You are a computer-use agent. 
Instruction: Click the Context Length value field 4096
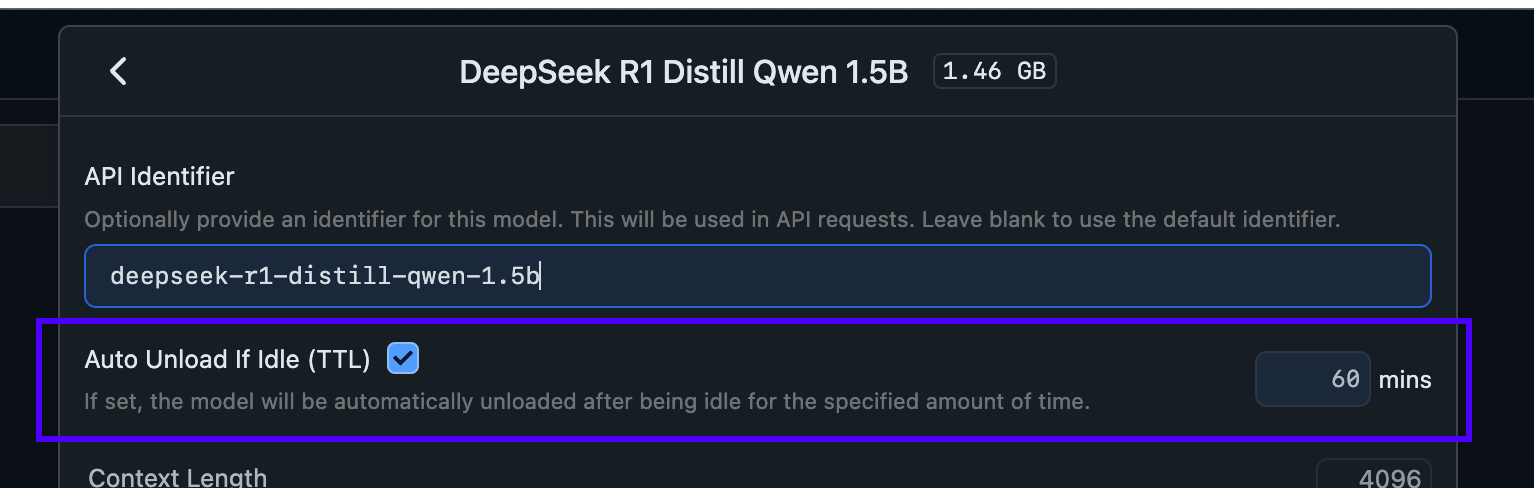(x=1373, y=477)
